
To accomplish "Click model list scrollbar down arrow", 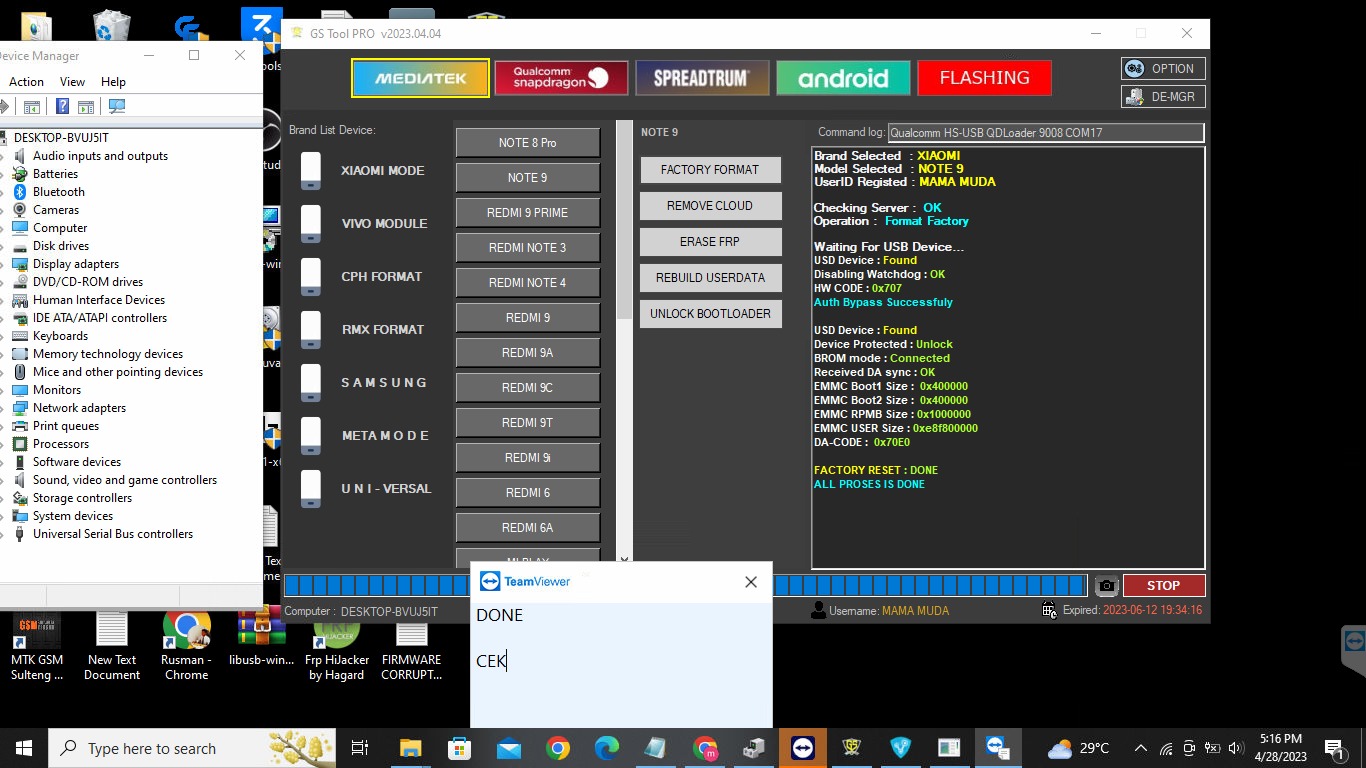I will tap(625, 560).
